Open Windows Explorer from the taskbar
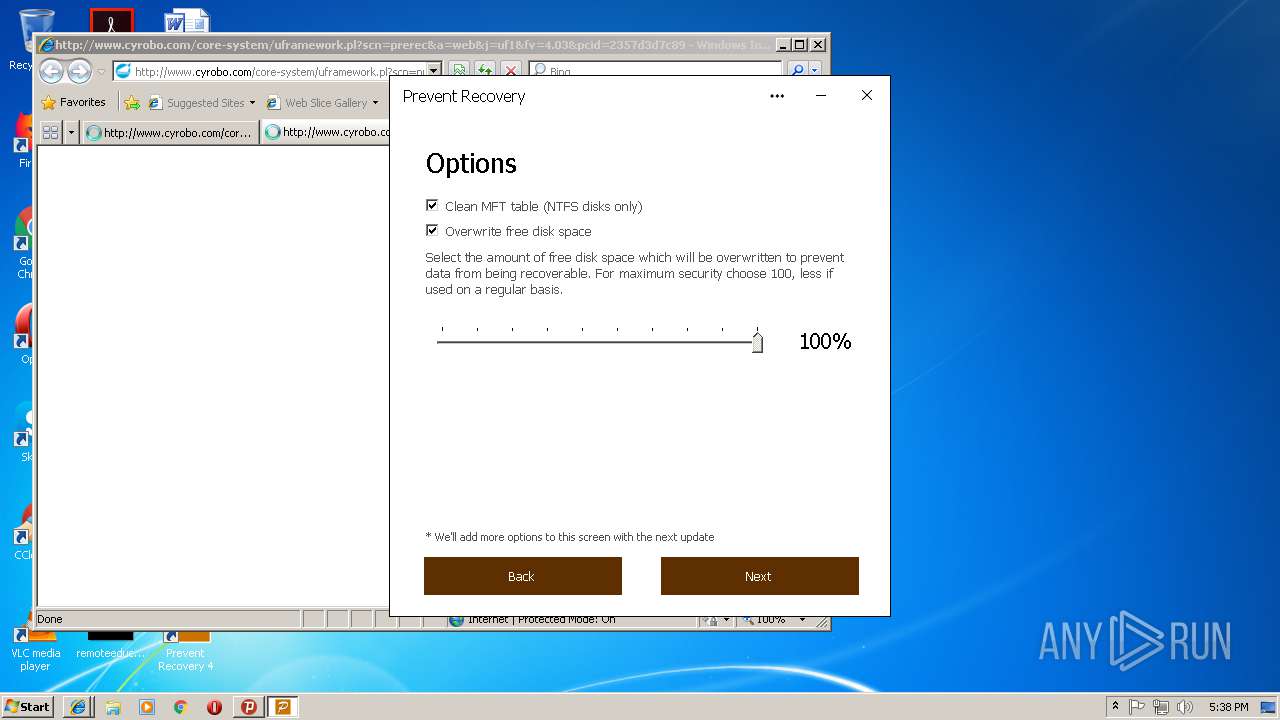Screen dimensions: 1280x720 click(x=113, y=706)
